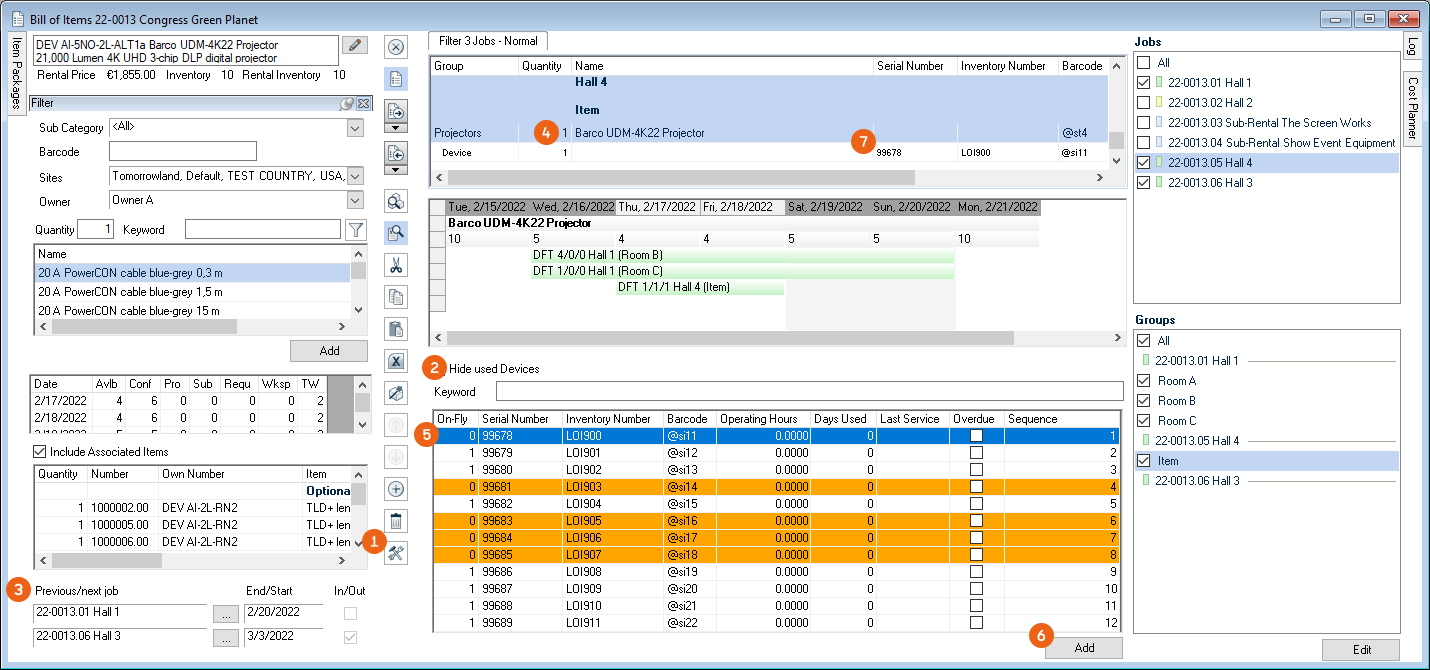Click the Add button below the device list
Viewport: 1430px width, 670px height.
click(x=1084, y=648)
